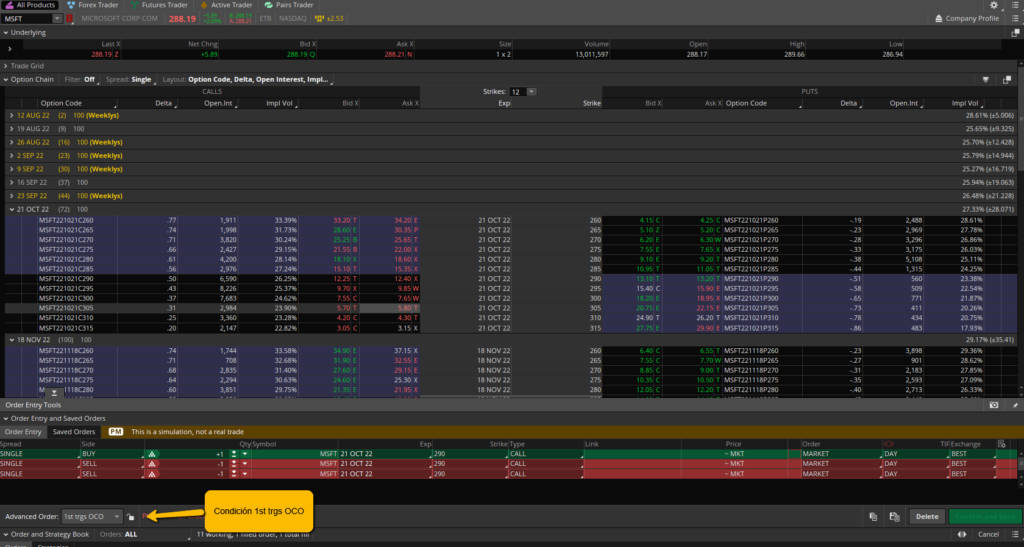Expand the 19 AUG 22 expiration row
Image resolution: width=1024 pixels, height=547 pixels.
pyautogui.click(x=11, y=129)
